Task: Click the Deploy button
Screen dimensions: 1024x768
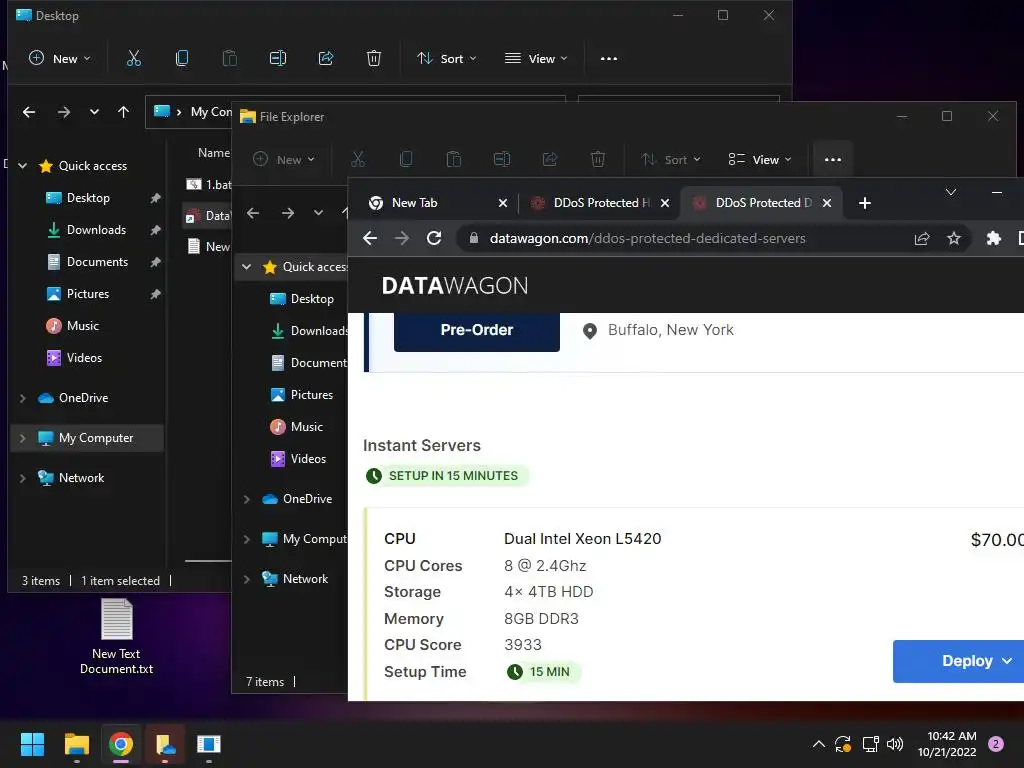Action: [x=958, y=661]
